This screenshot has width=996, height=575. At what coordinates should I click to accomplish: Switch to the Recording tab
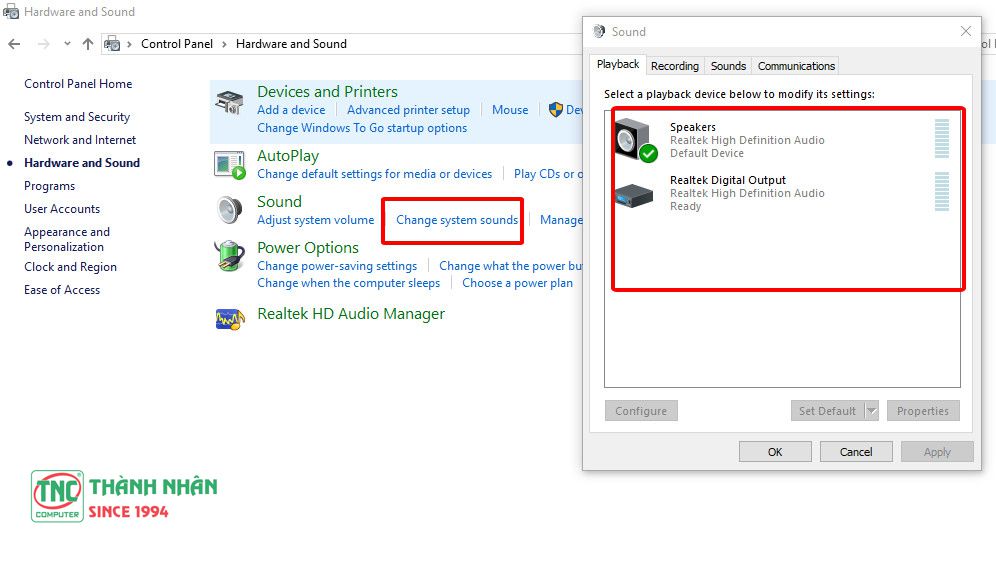(675, 66)
